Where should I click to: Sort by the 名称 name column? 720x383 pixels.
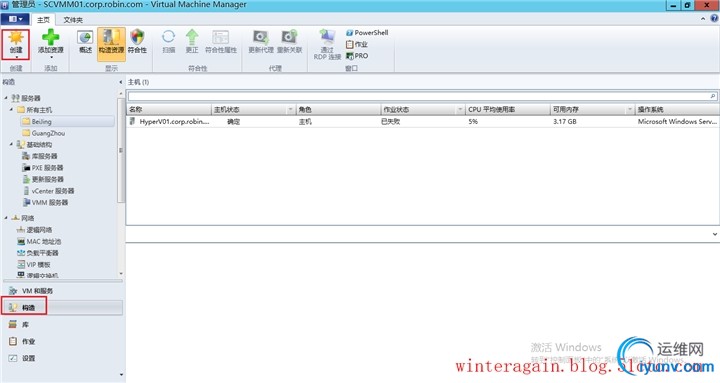pos(169,109)
